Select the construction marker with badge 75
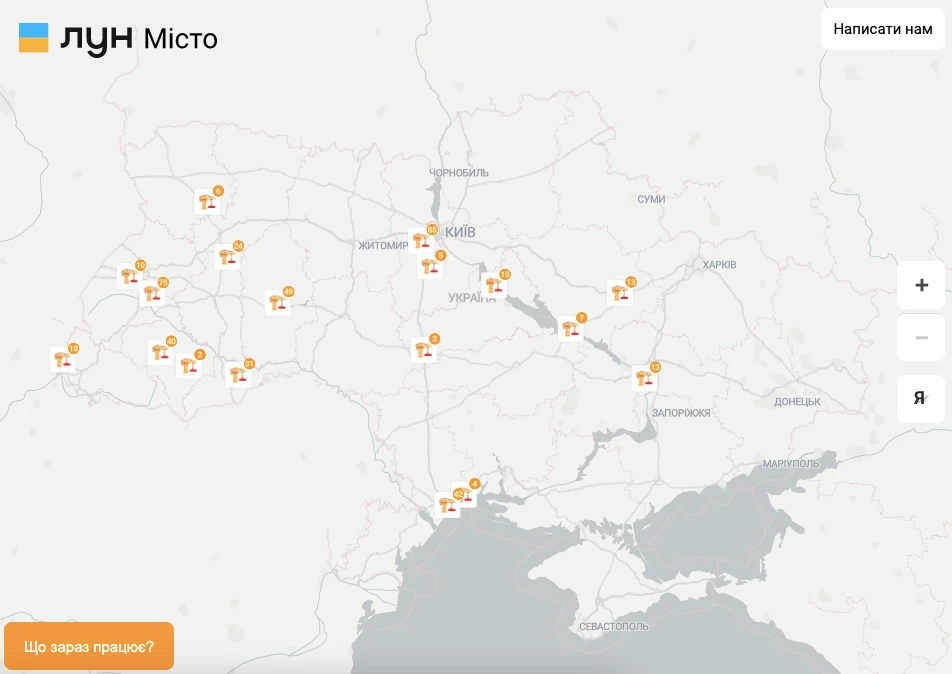Viewport: 952px width, 674px height. coord(152,293)
